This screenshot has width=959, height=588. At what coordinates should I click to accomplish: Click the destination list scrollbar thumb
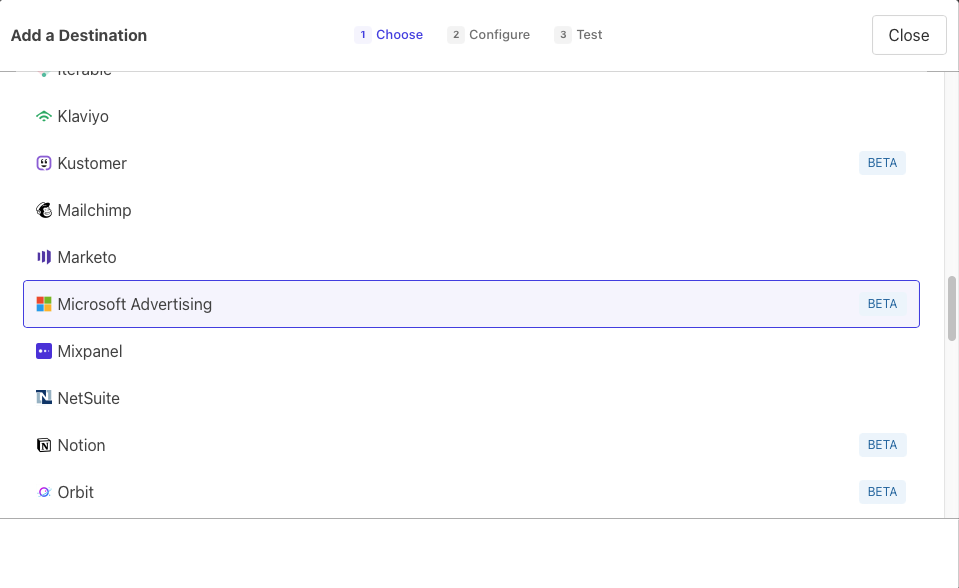click(951, 308)
